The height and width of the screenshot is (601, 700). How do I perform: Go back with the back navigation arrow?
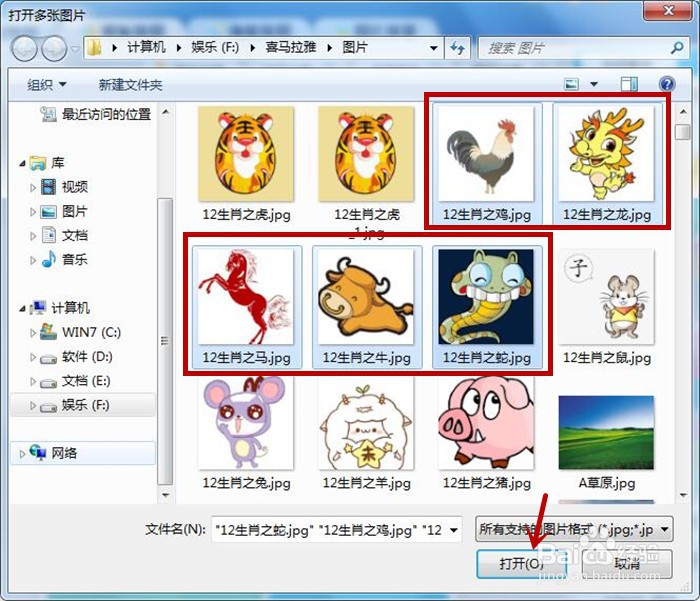[25, 48]
